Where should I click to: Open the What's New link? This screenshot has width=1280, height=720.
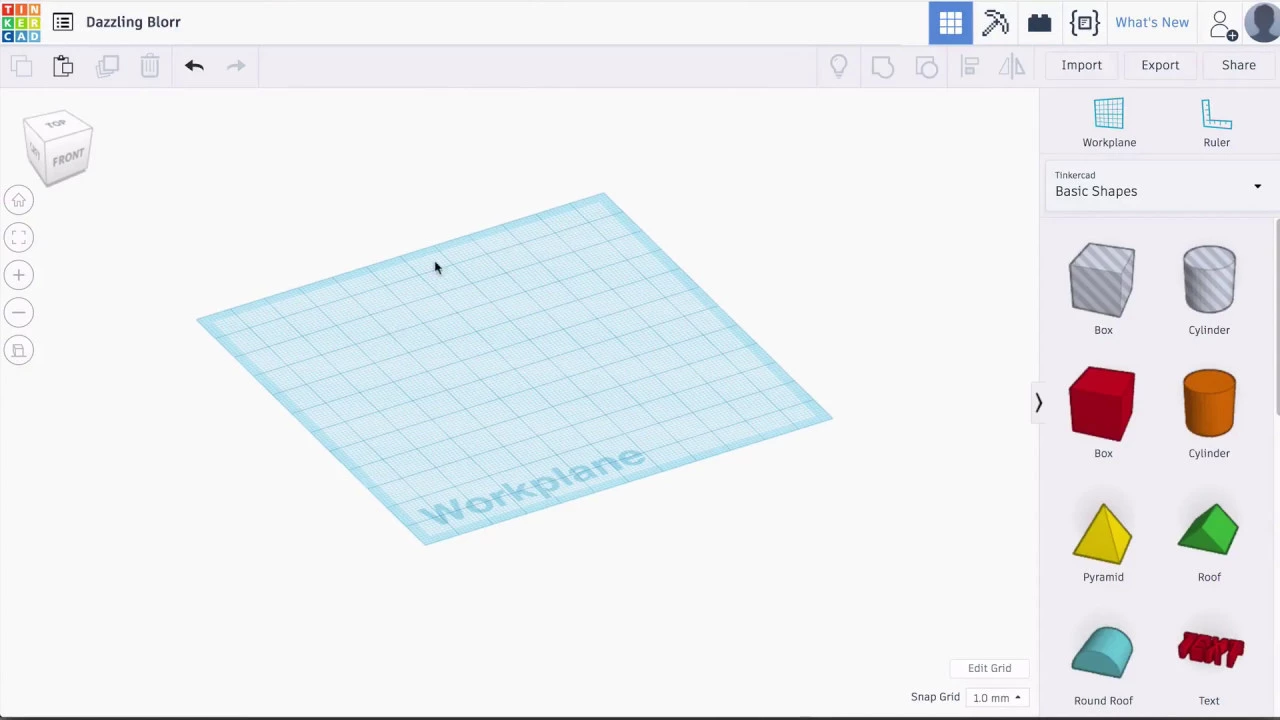1152,22
